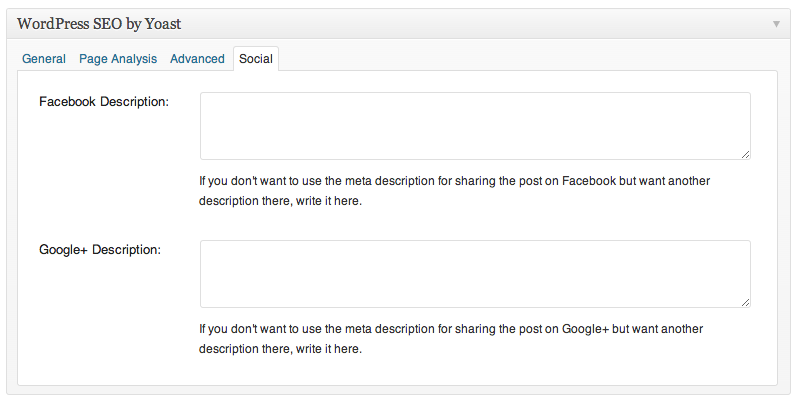
Task: Click "description there, write it here." under Facebook box
Action: (x=280, y=201)
